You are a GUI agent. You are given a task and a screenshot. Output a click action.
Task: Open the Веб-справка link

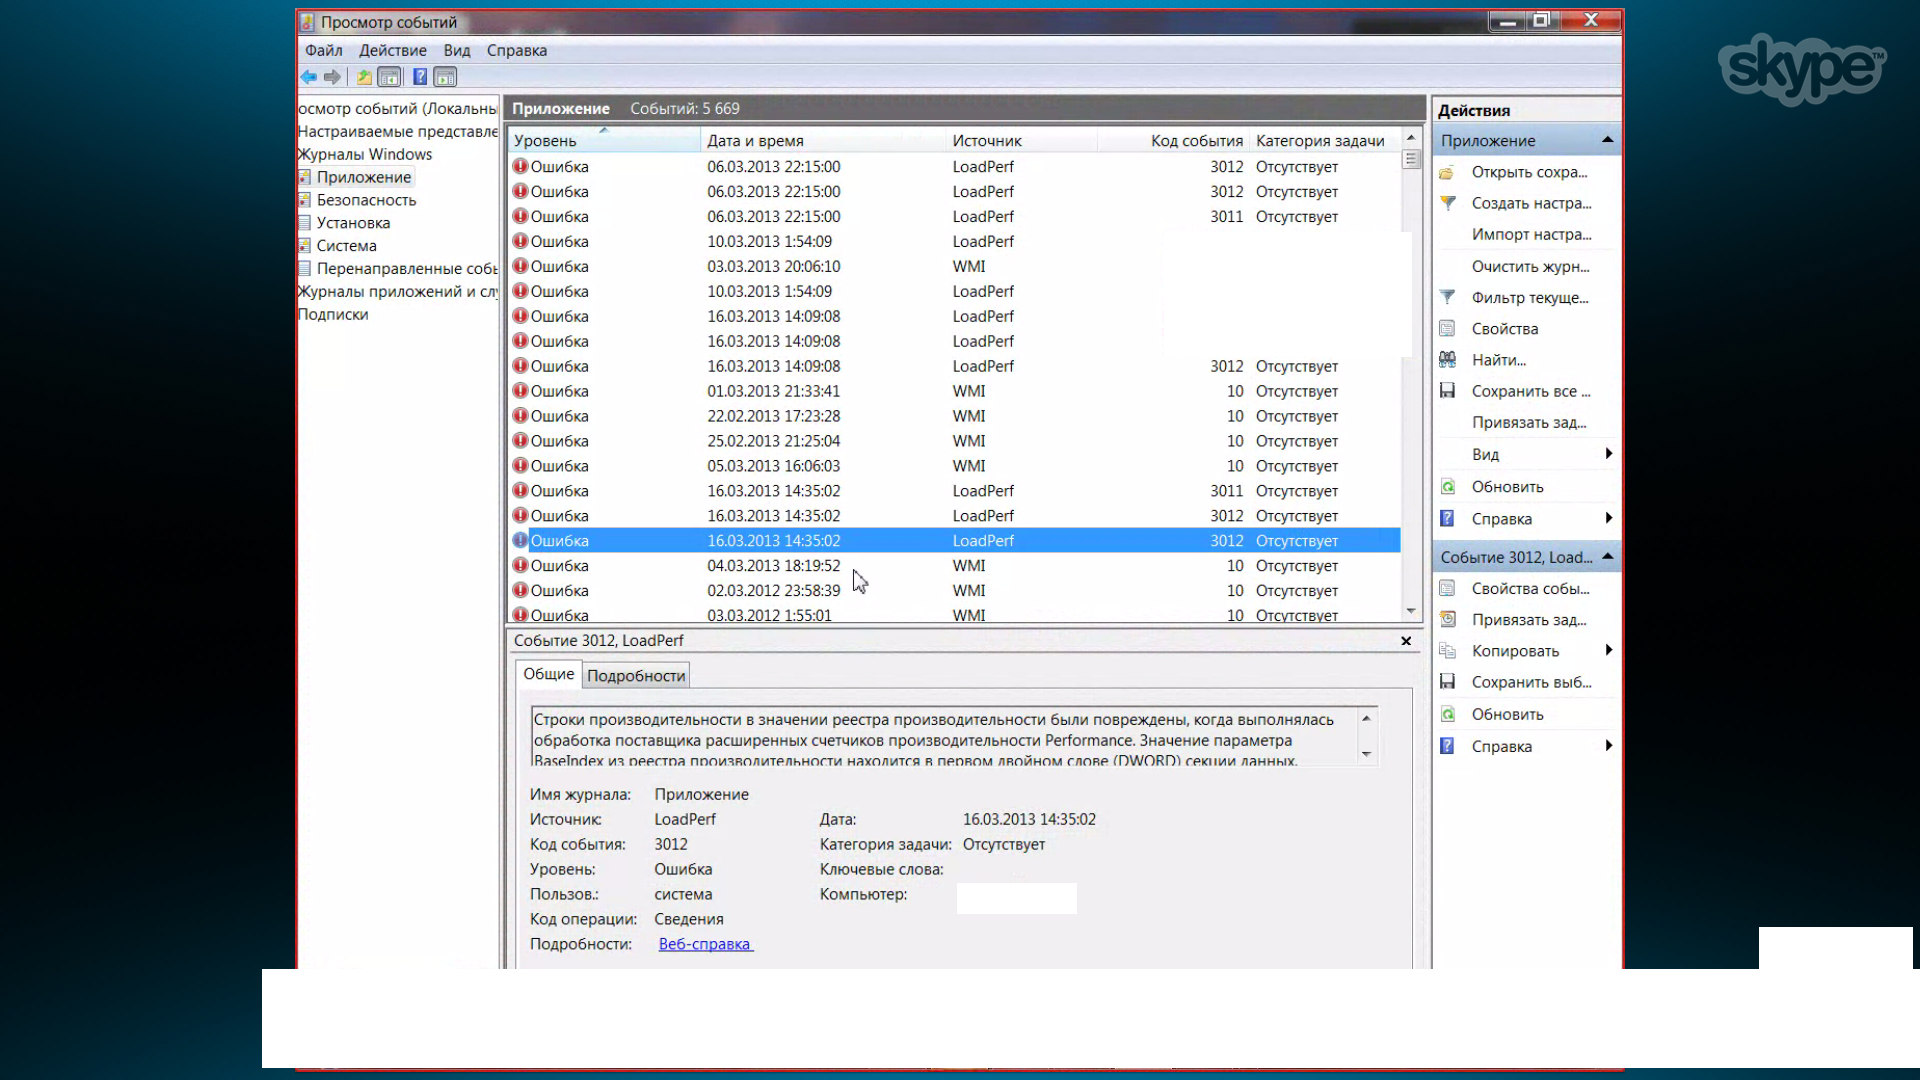pyautogui.click(x=705, y=944)
